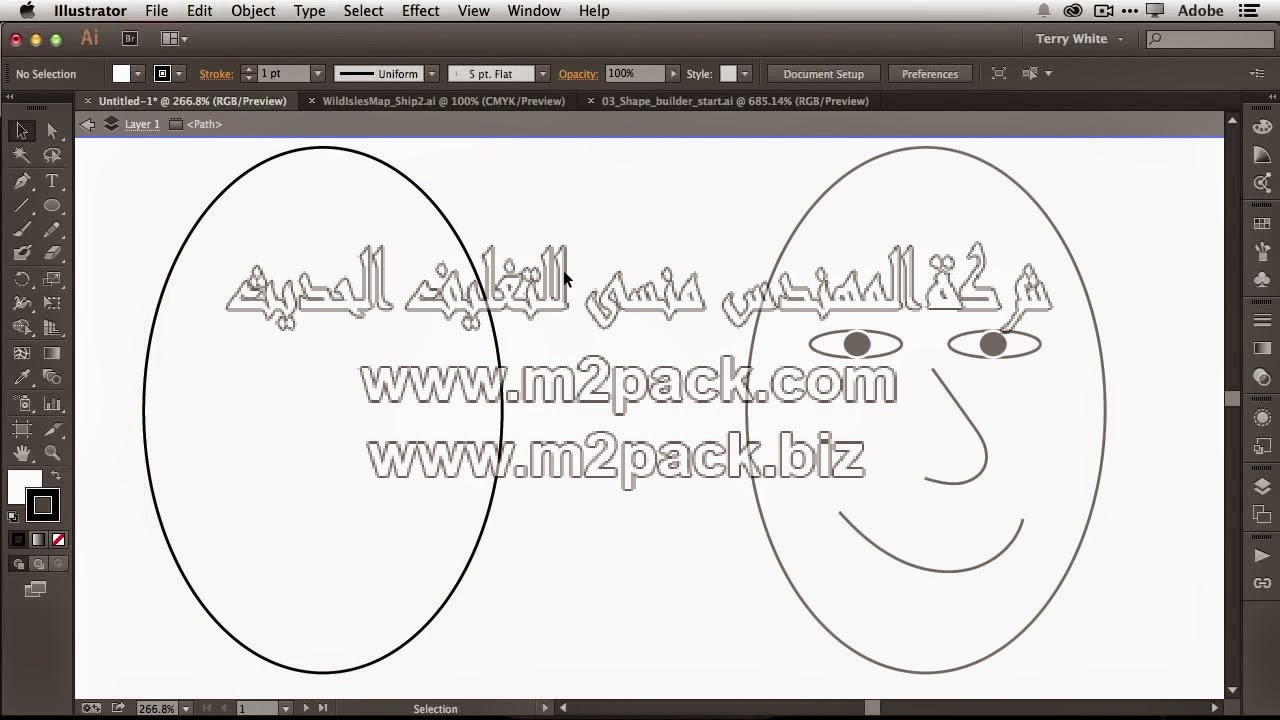
Task: Set paint mode to None
Action: click(x=58, y=540)
